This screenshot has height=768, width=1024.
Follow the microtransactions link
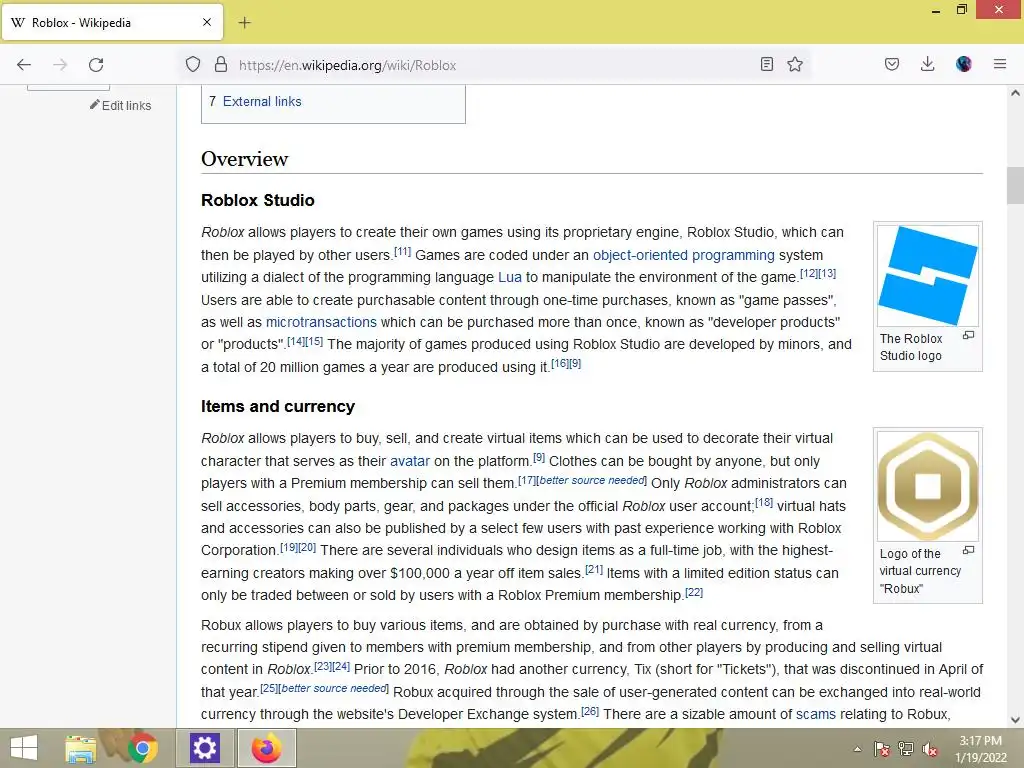[321, 322]
